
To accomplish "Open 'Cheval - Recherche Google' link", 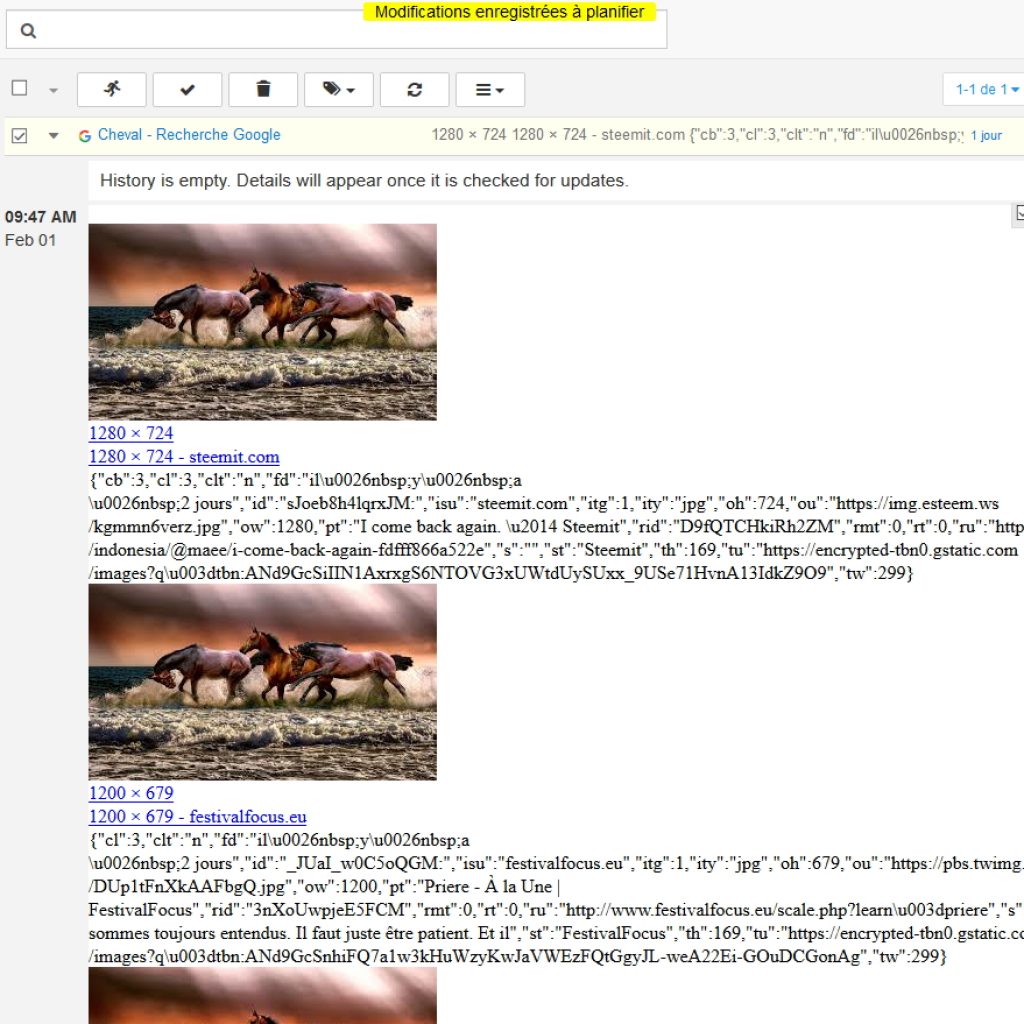I will click(189, 135).
